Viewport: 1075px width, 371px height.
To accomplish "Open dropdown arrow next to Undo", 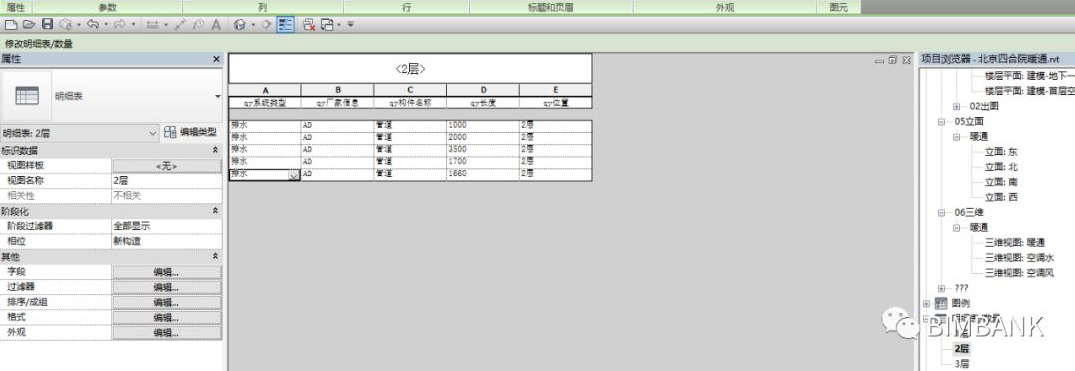I will 106,25.
